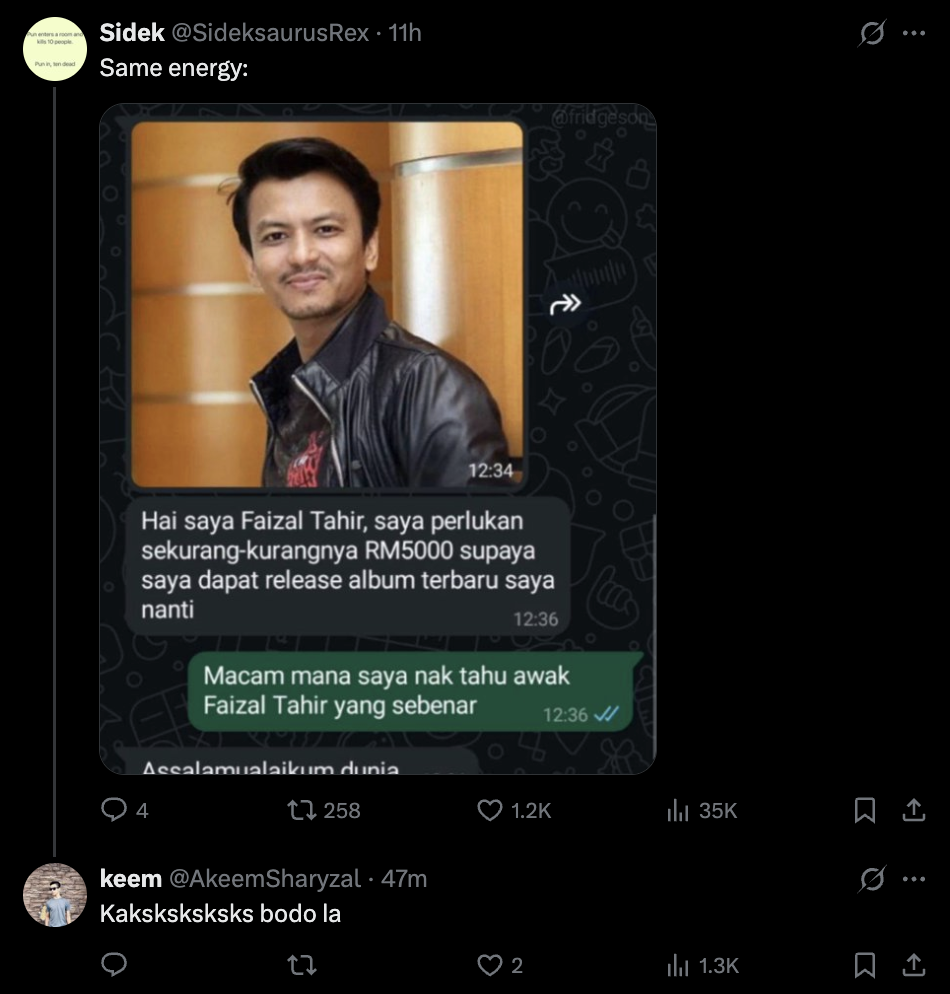This screenshot has width=950, height=994.
Task: Open the WhatsApp screenshot image
Action: 378,439
